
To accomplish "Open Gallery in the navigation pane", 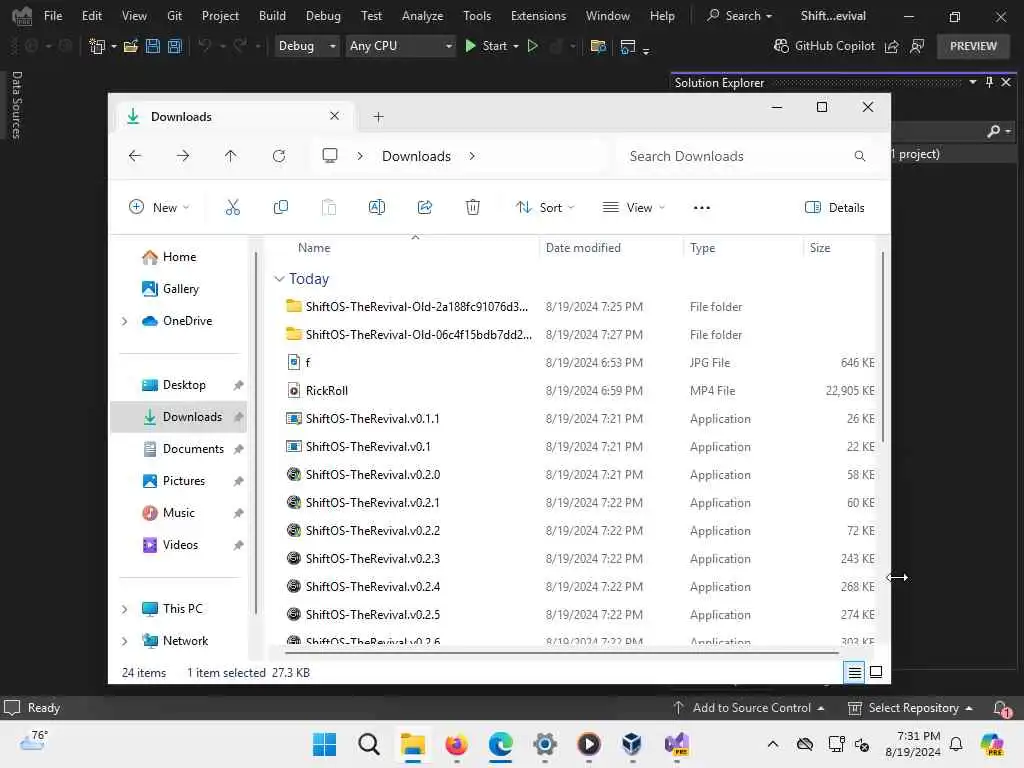I will pos(180,289).
